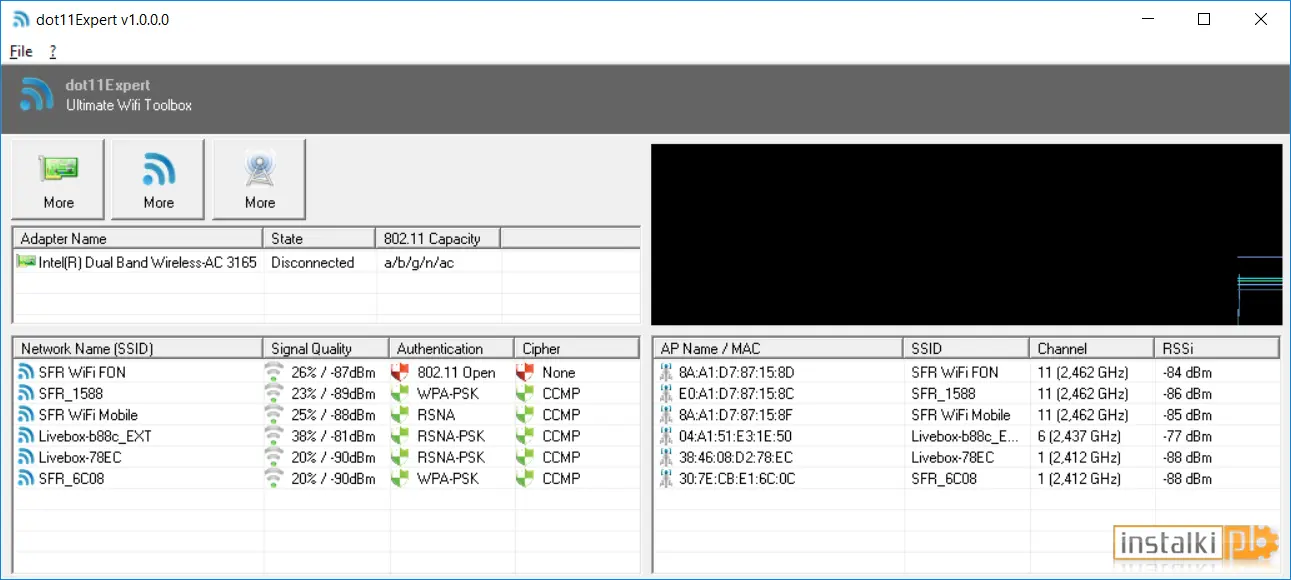The width and height of the screenshot is (1291, 580).
Task: Click green shield icon beside RSNA
Action: coord(401,415)
